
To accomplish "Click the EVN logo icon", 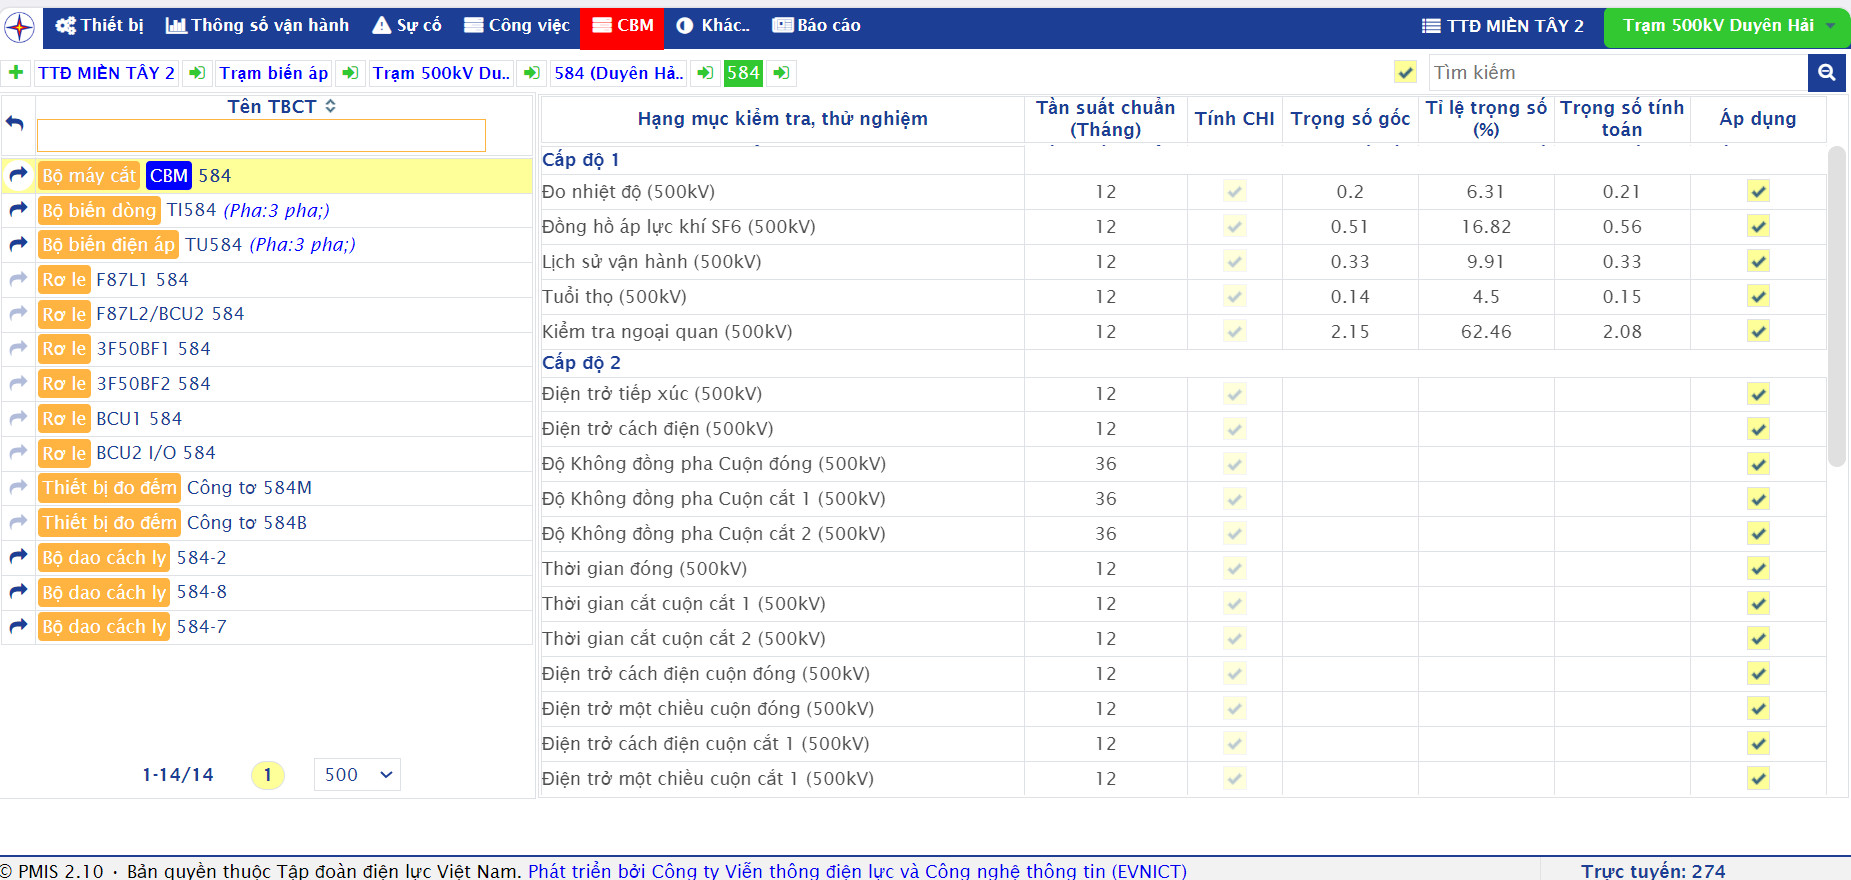I will click(20, 27).
